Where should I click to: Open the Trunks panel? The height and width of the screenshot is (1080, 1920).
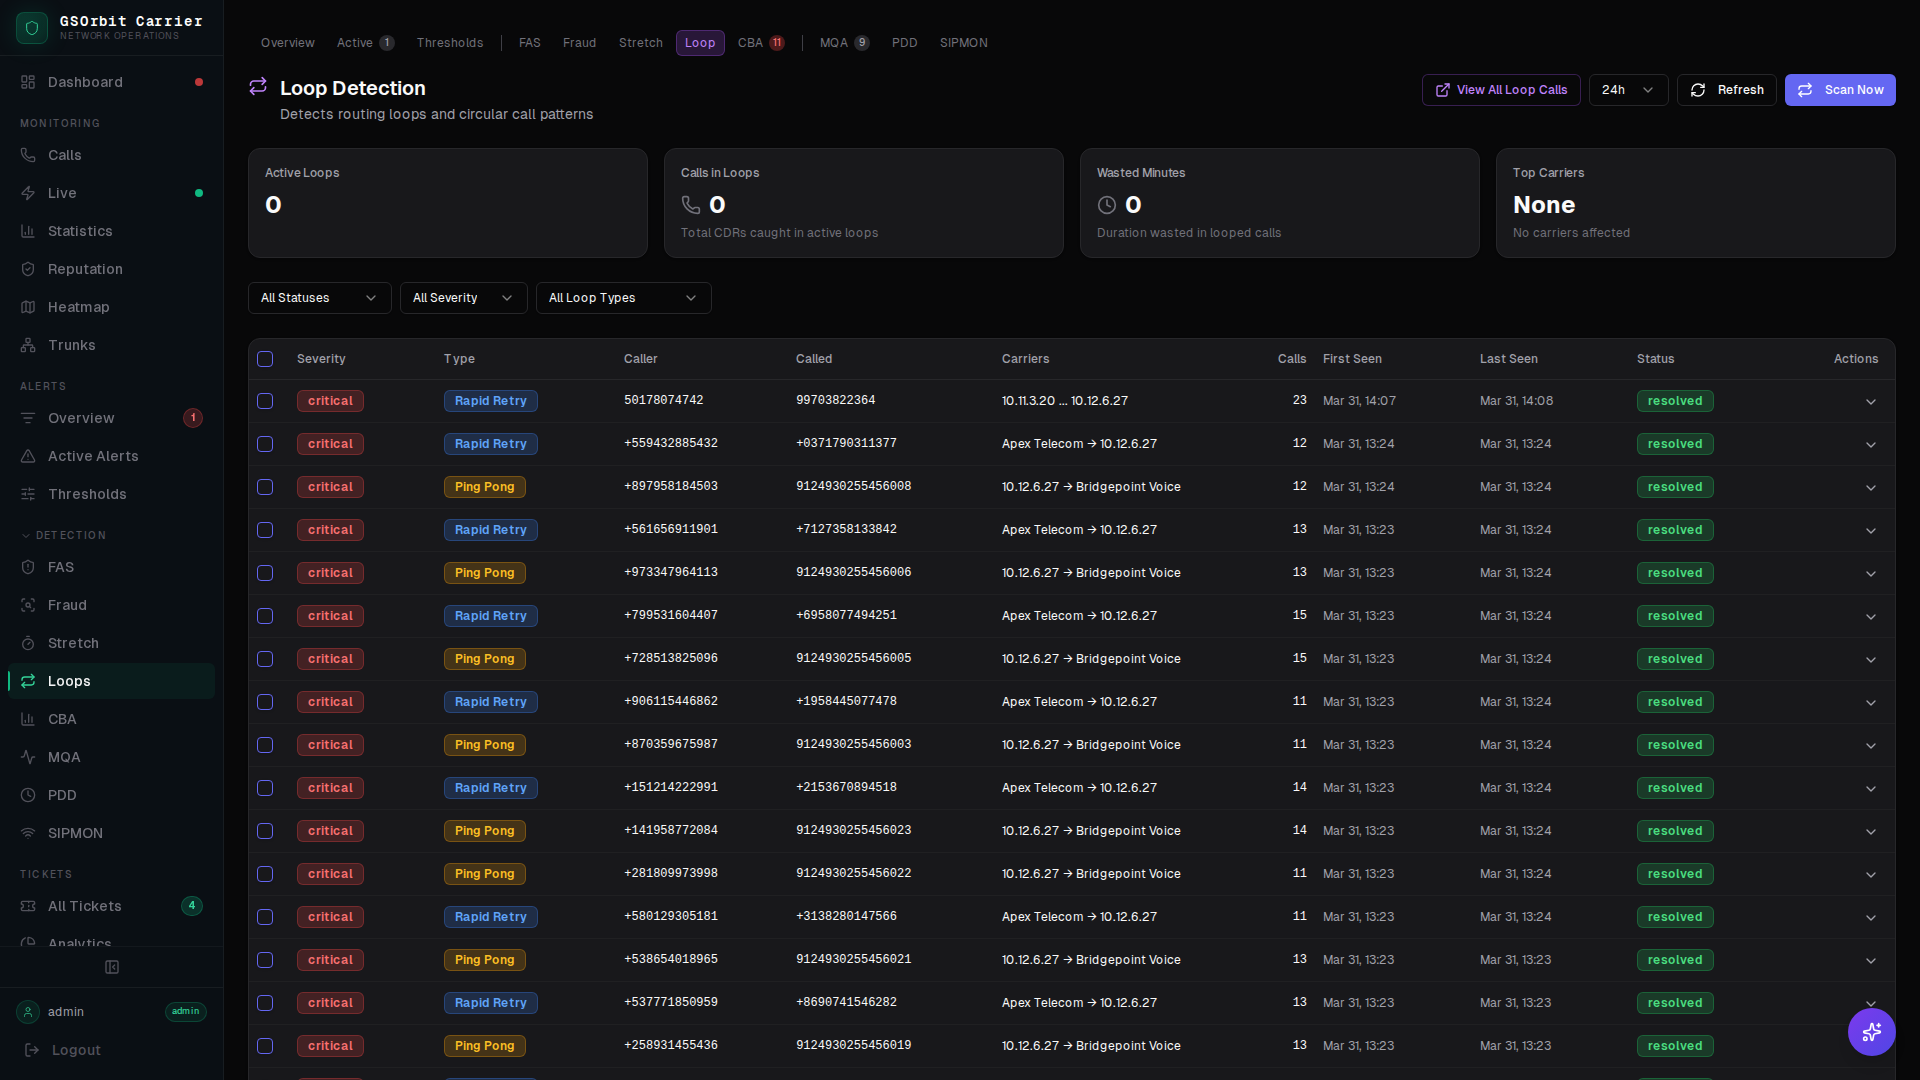(71, 345)
